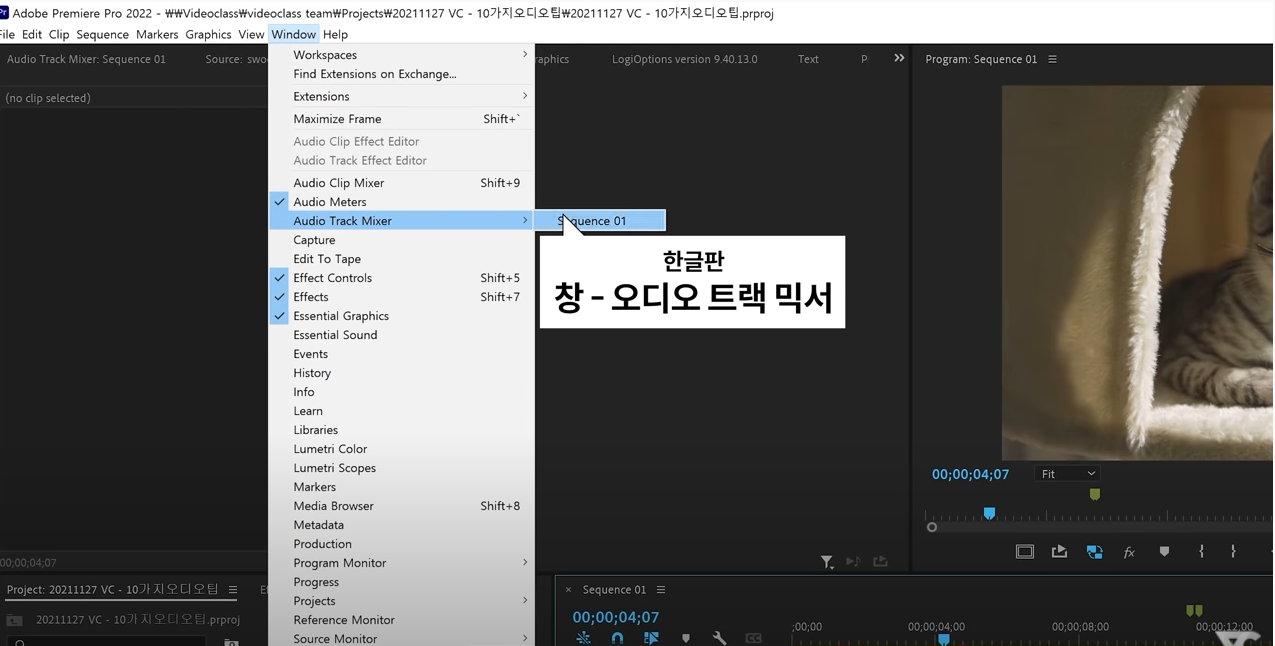Expand the Program Monitor submenu
This screenshot has width=1275, height=646.
point(402,563)
